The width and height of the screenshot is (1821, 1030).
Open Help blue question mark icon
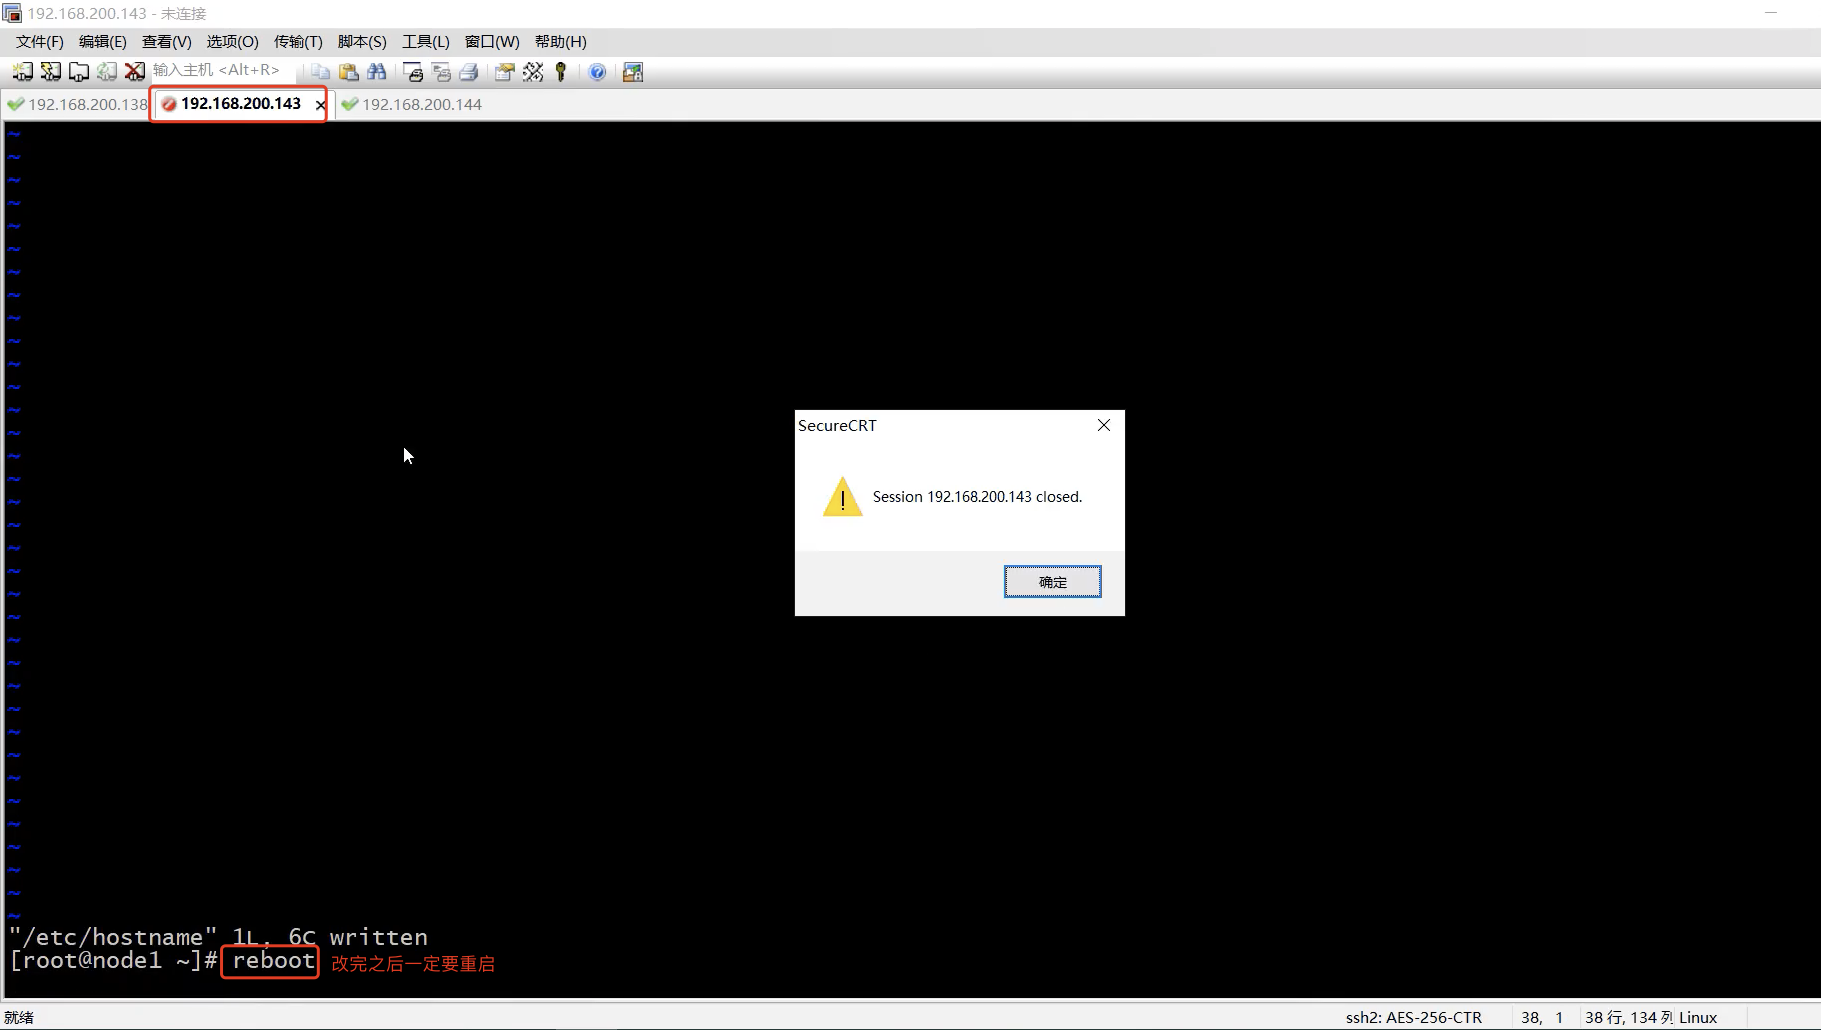[597, 72]
